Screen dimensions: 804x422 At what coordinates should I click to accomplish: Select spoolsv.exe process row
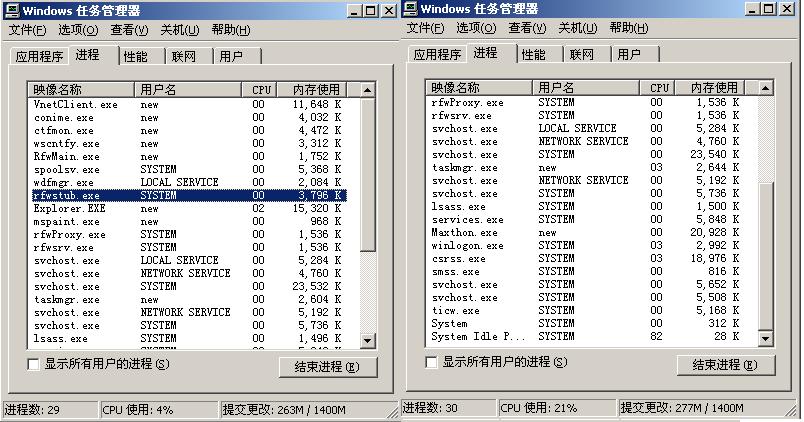pos(188,169)
